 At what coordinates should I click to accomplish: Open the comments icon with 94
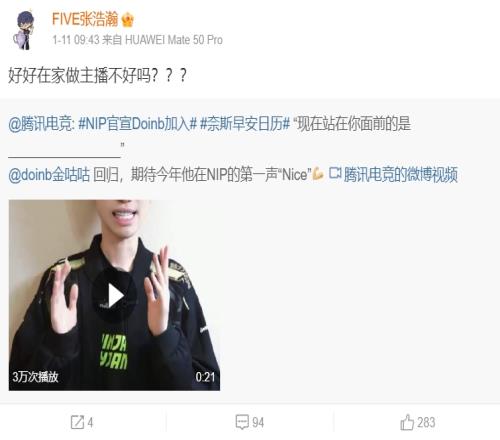tap(242, 422)
